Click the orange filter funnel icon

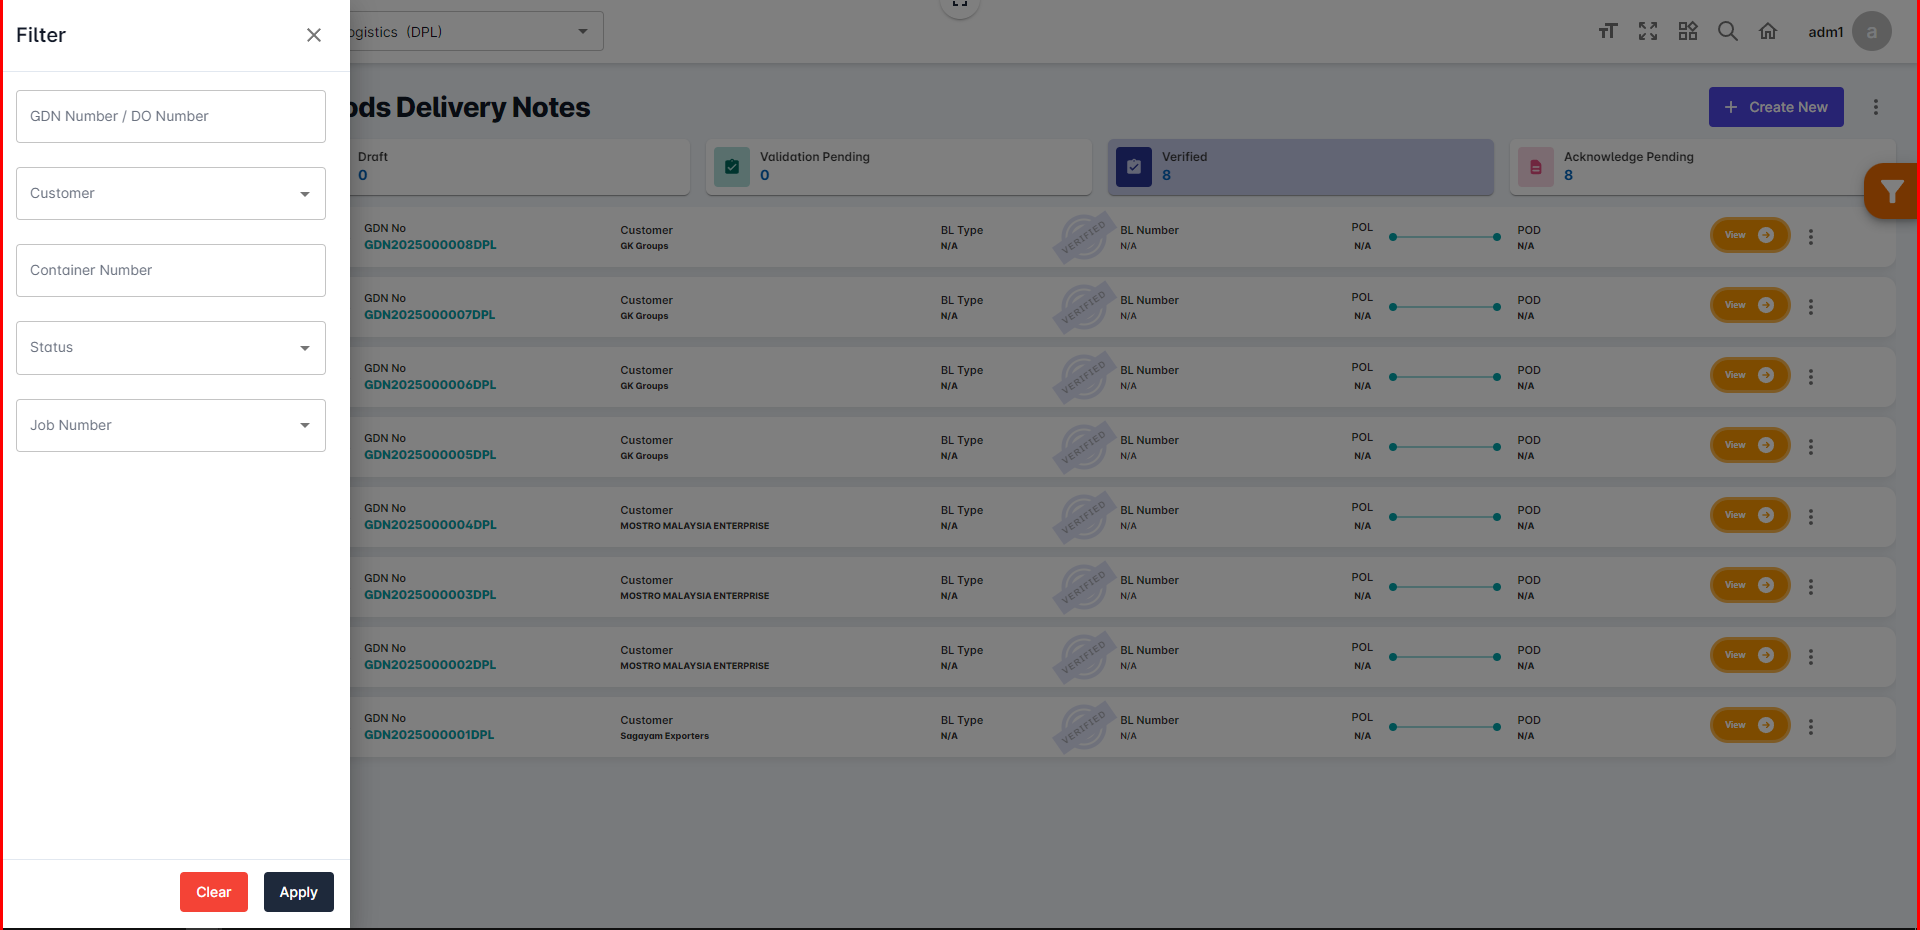pos(1891,191)
